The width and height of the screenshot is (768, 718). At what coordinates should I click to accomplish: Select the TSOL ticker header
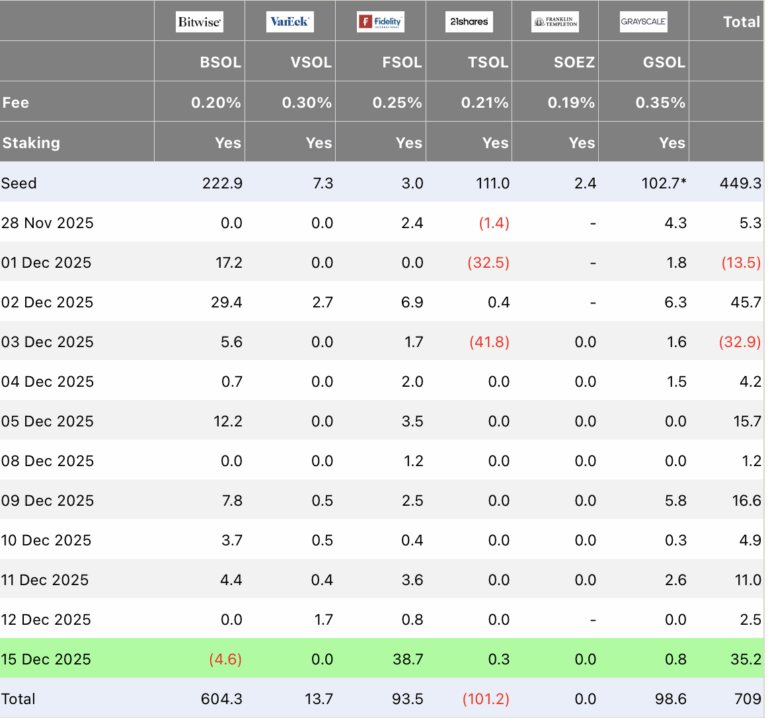[x=487, y=62]
